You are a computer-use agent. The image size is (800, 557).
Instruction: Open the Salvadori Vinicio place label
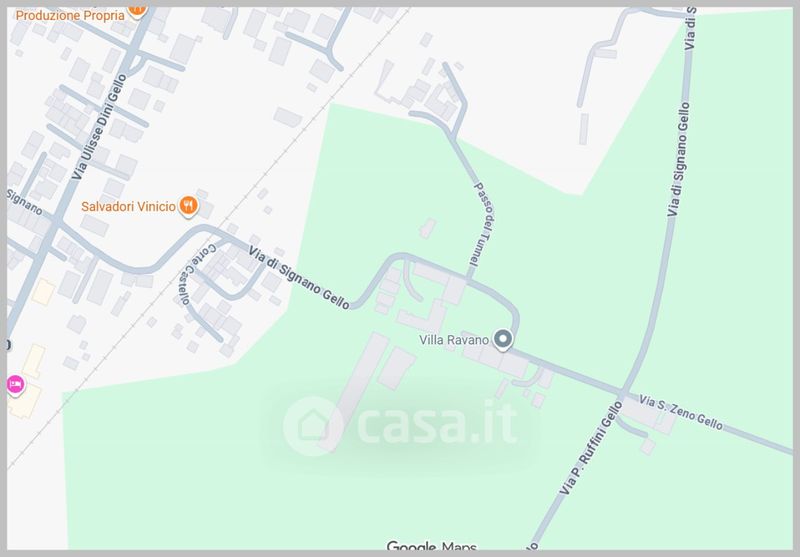click(x=129, y=207)
